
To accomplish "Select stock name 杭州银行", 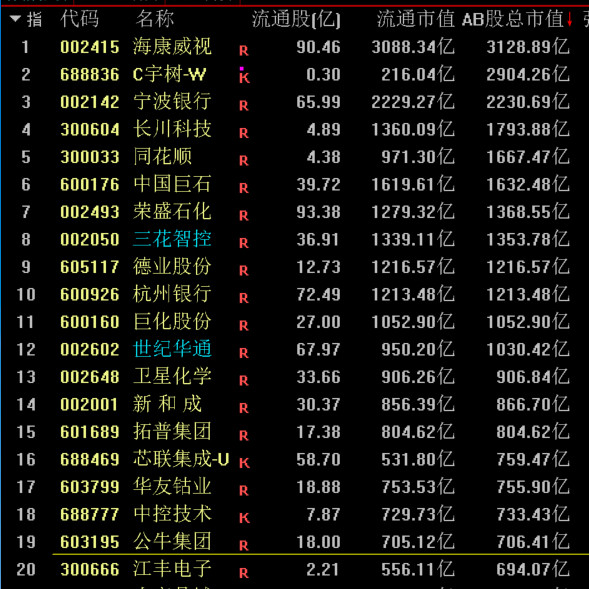I will tap(172, 294).
